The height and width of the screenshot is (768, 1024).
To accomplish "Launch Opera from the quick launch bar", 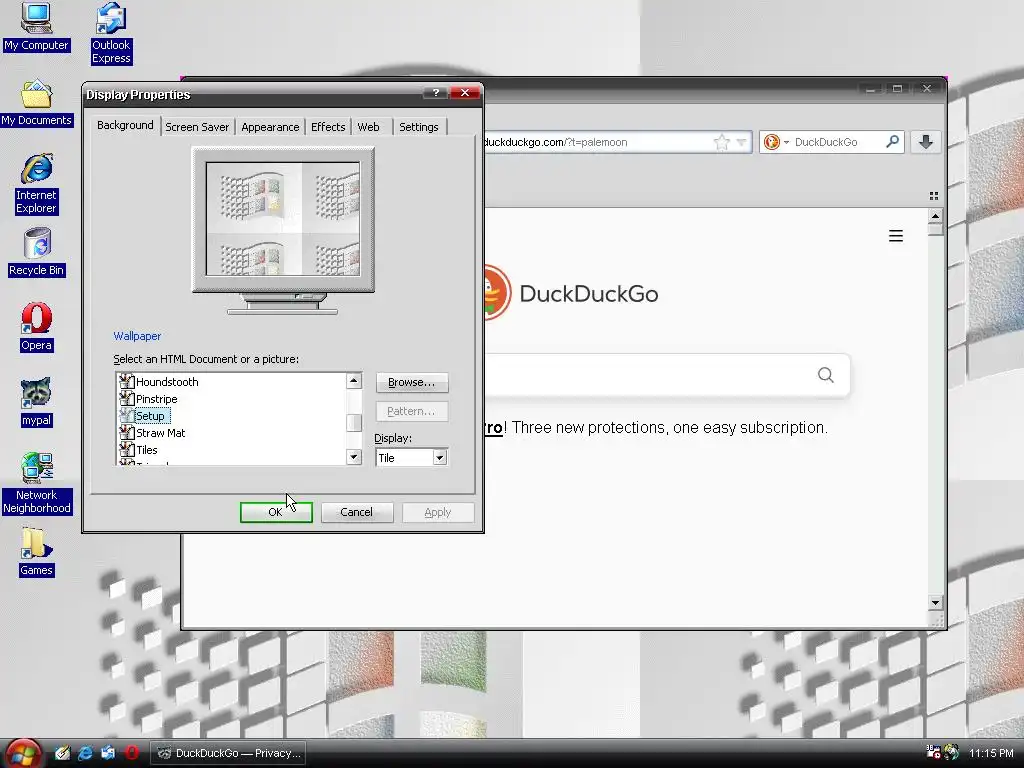I will 131,753.
